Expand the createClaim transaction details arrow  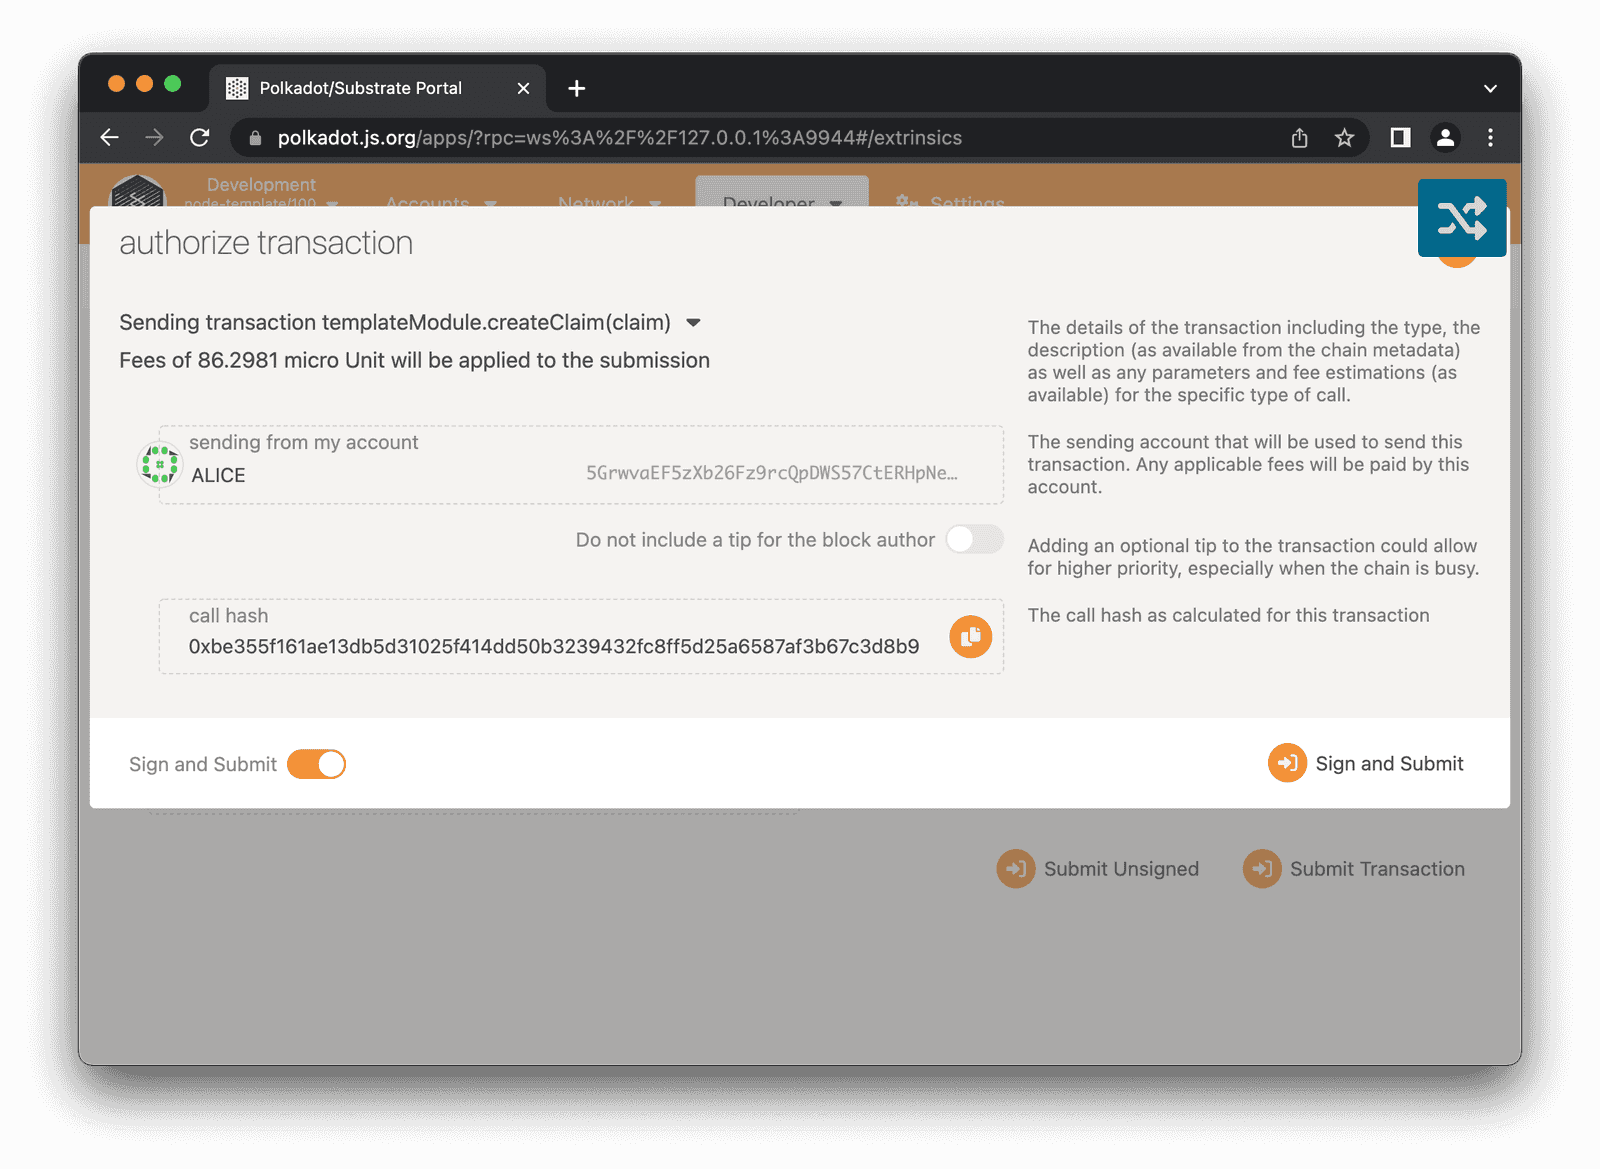[x=694, y=323]
